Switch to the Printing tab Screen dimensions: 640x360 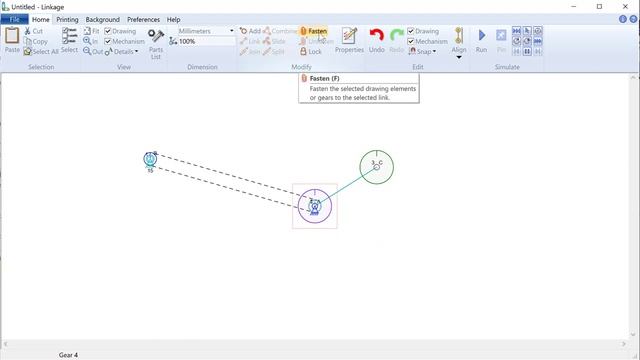point(67,19)
